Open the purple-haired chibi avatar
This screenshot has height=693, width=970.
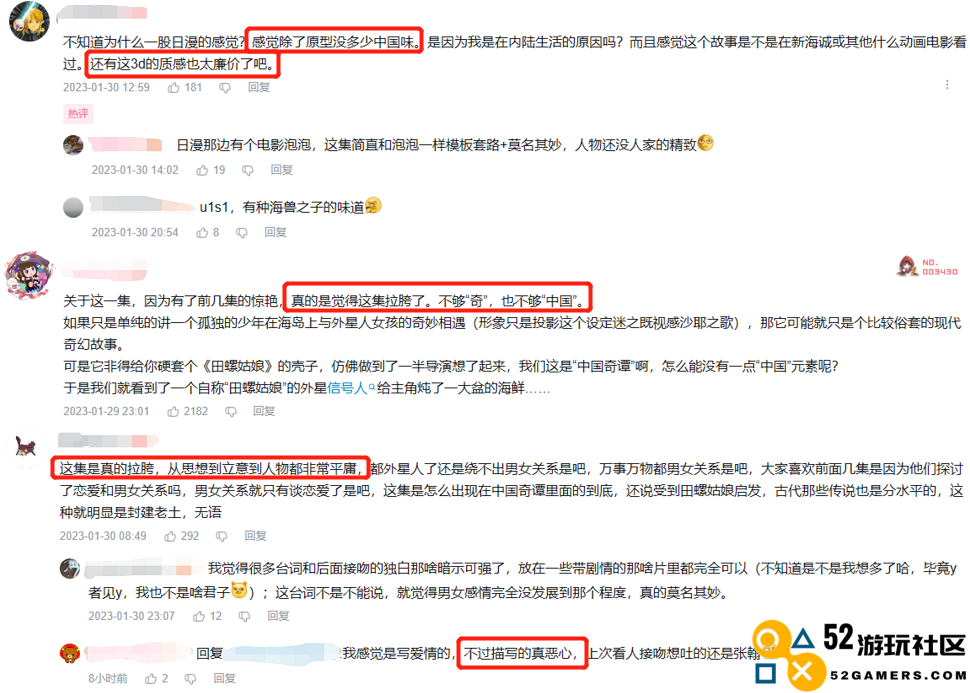[29, 275]
